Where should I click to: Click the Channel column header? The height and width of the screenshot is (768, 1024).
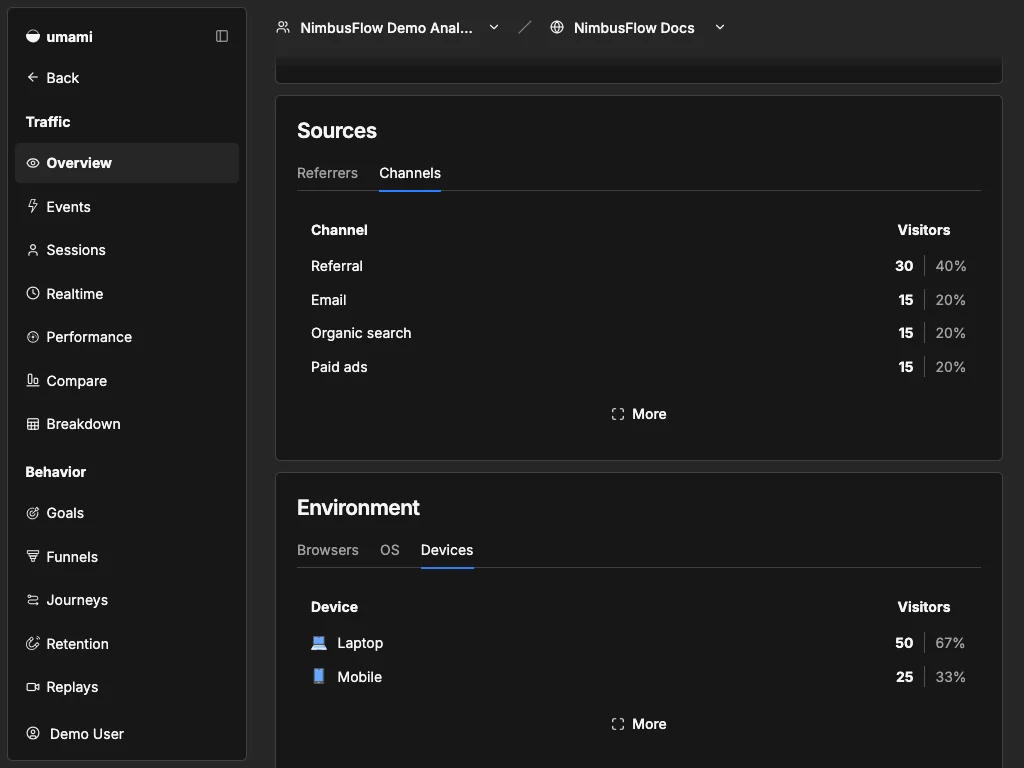[x=339, y=230]
